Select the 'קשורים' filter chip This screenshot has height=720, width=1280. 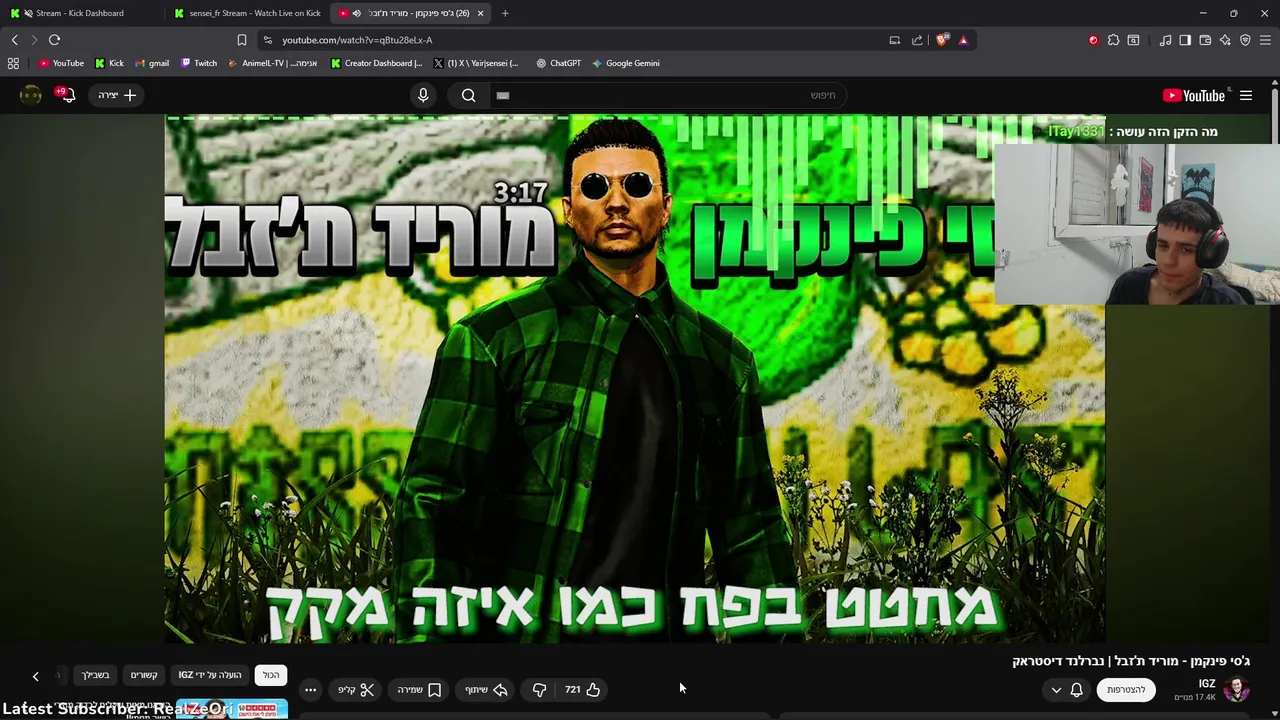144,675
